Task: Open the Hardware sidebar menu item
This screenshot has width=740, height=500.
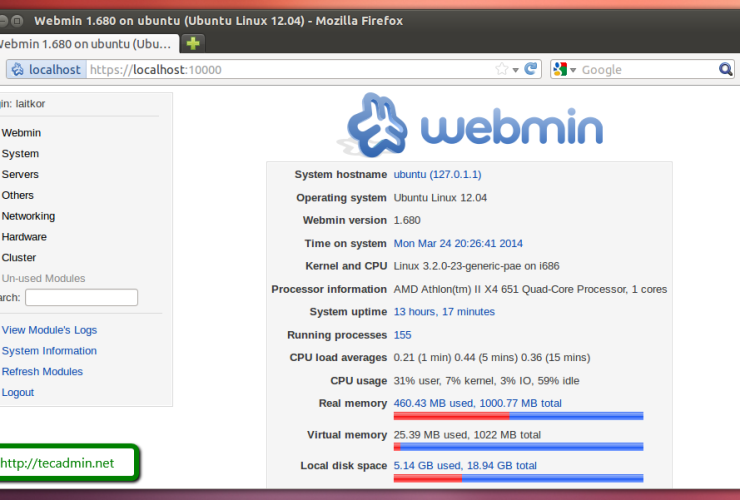Action: click(24, 237)
